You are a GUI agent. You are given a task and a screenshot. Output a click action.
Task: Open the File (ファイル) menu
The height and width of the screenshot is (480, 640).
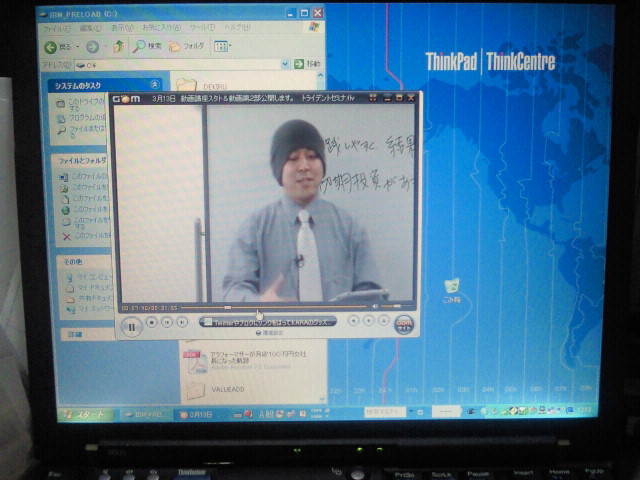(x=57, y=29)
